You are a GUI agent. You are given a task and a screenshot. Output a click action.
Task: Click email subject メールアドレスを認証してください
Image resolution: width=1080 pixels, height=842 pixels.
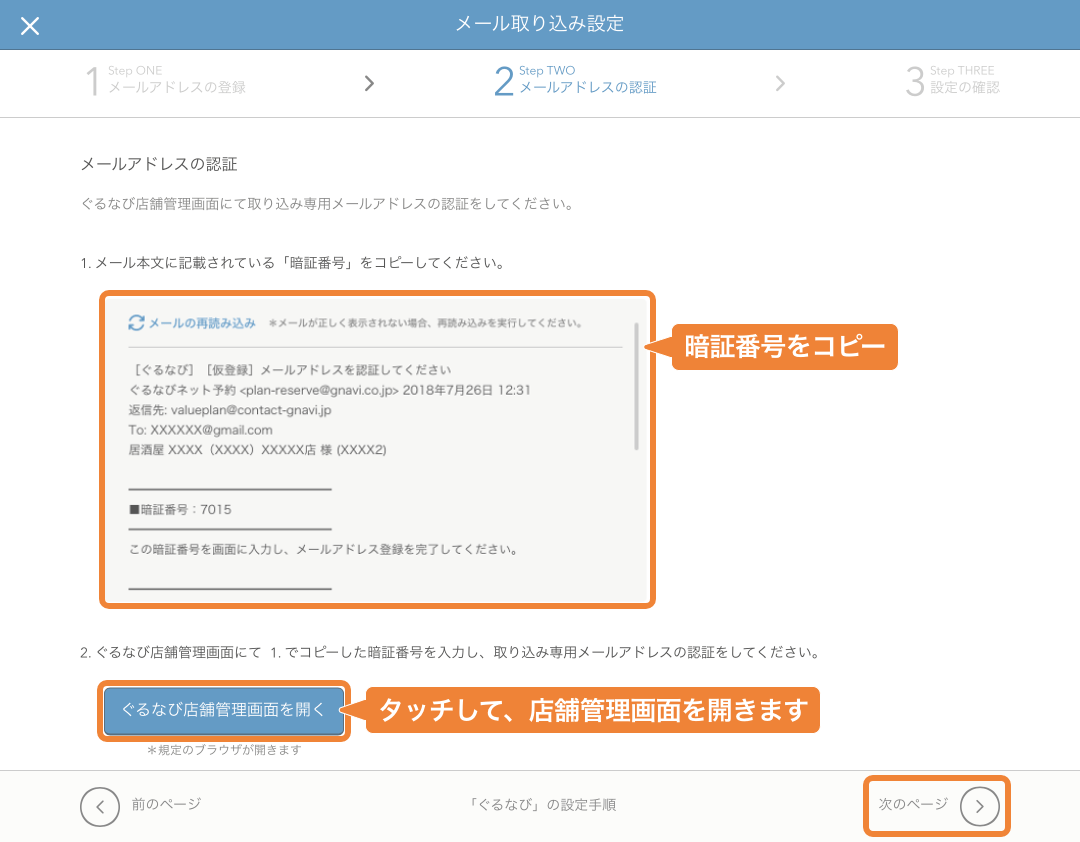pos(290,370)
